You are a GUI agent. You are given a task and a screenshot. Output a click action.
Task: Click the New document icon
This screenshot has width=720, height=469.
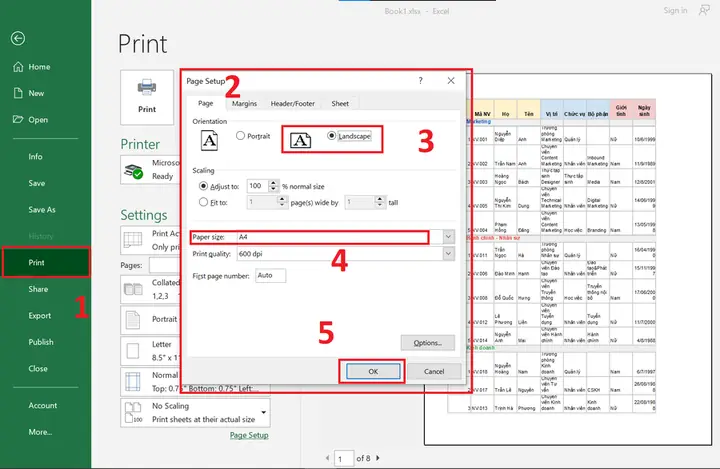[18, 93]
